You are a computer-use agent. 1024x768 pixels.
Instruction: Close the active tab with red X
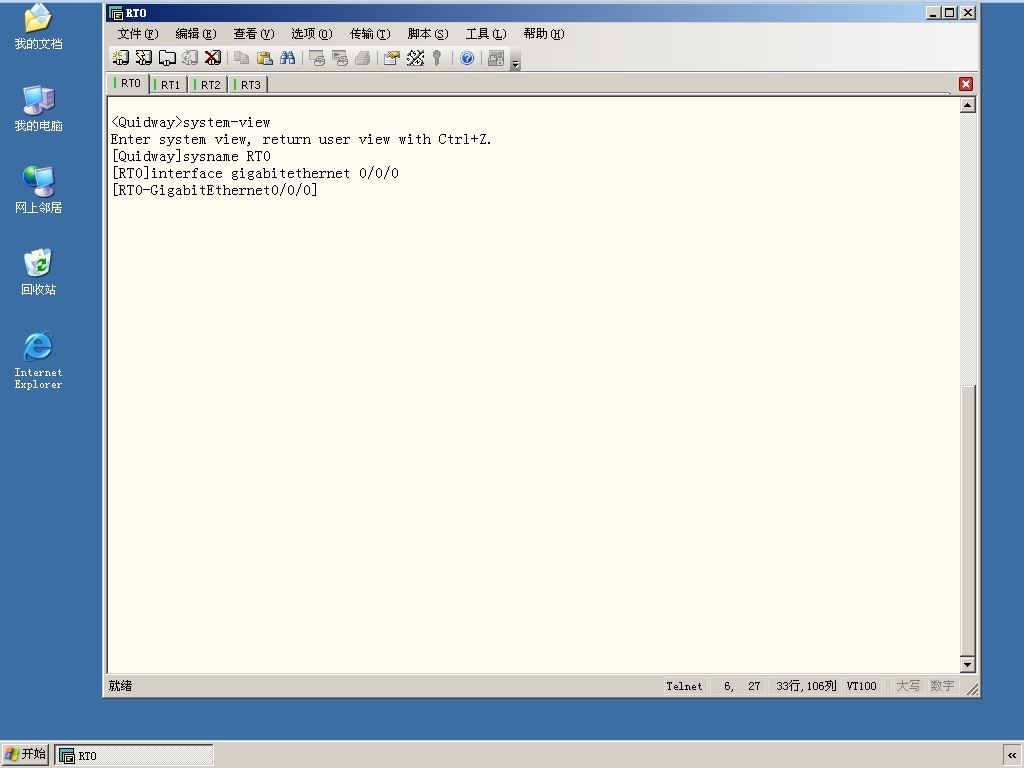[x=966, y=84]
